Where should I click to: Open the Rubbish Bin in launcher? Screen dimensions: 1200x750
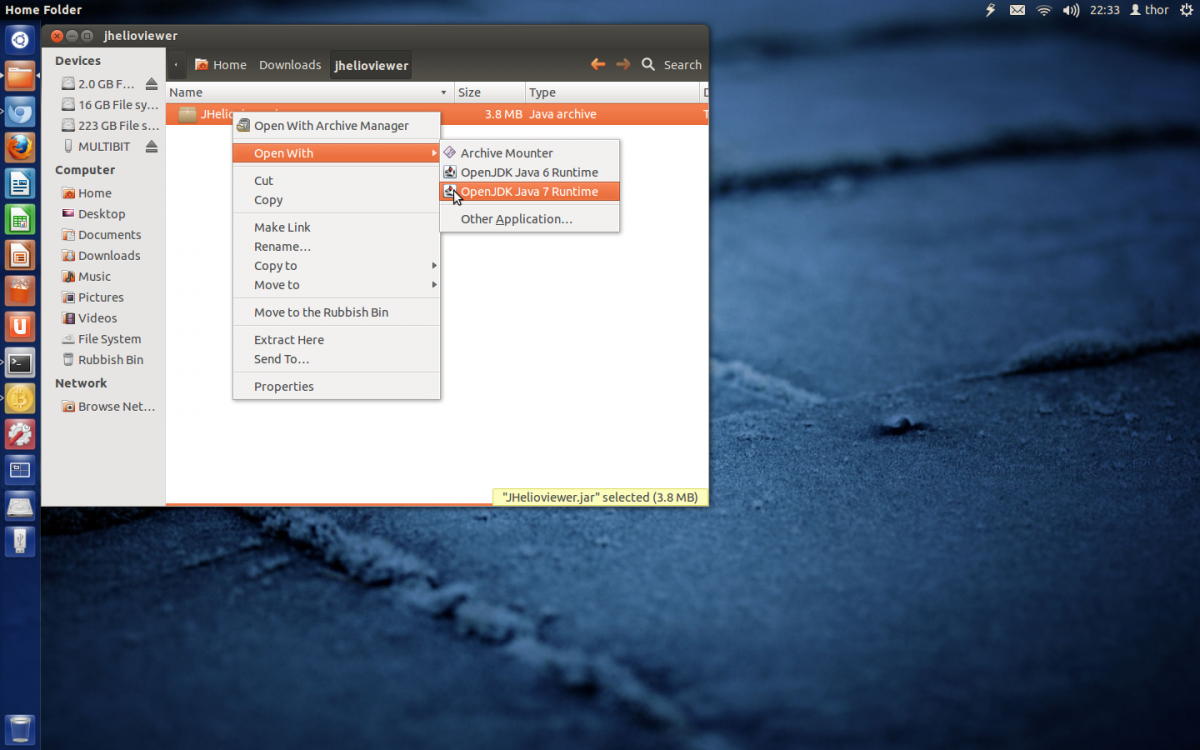tap(21, 728)
